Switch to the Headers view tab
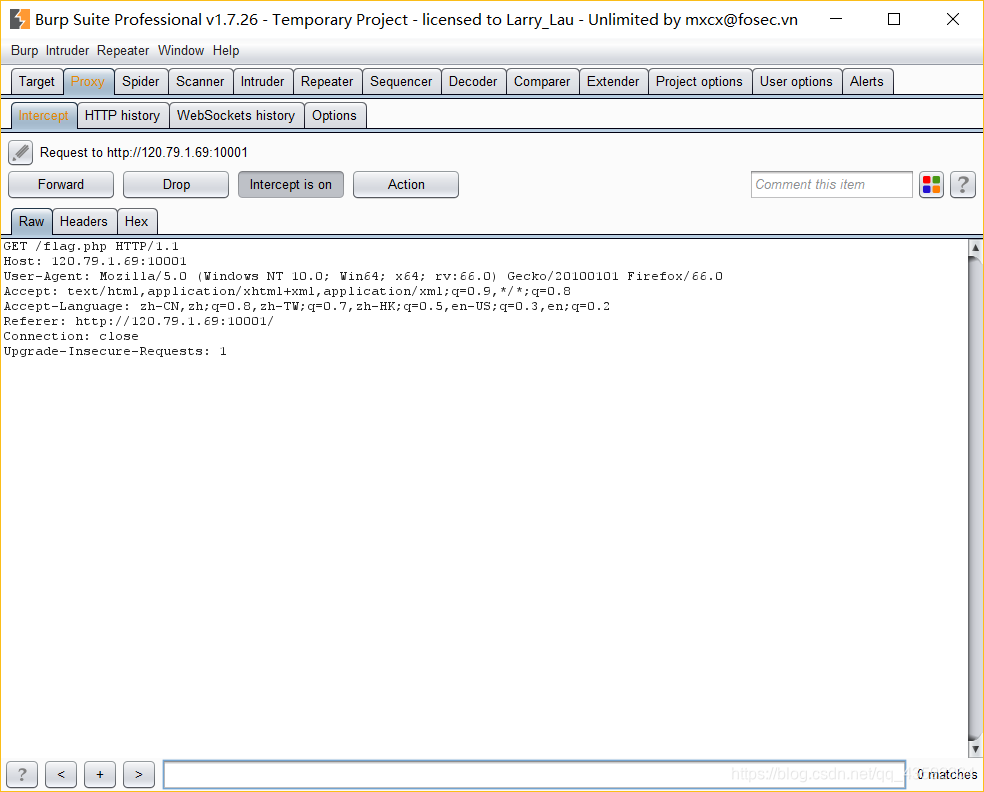 84,222
